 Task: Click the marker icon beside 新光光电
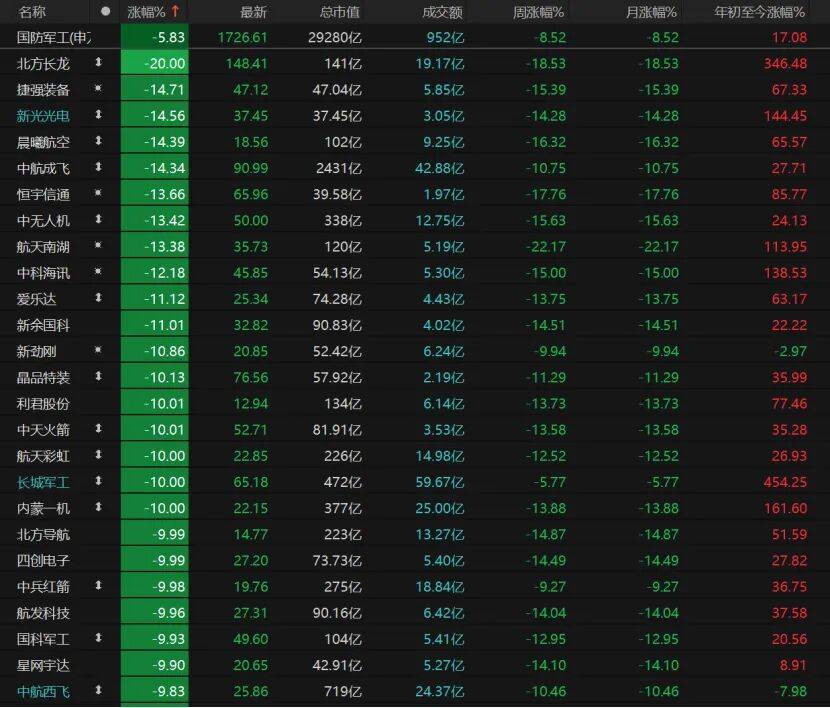pos(98,115)
